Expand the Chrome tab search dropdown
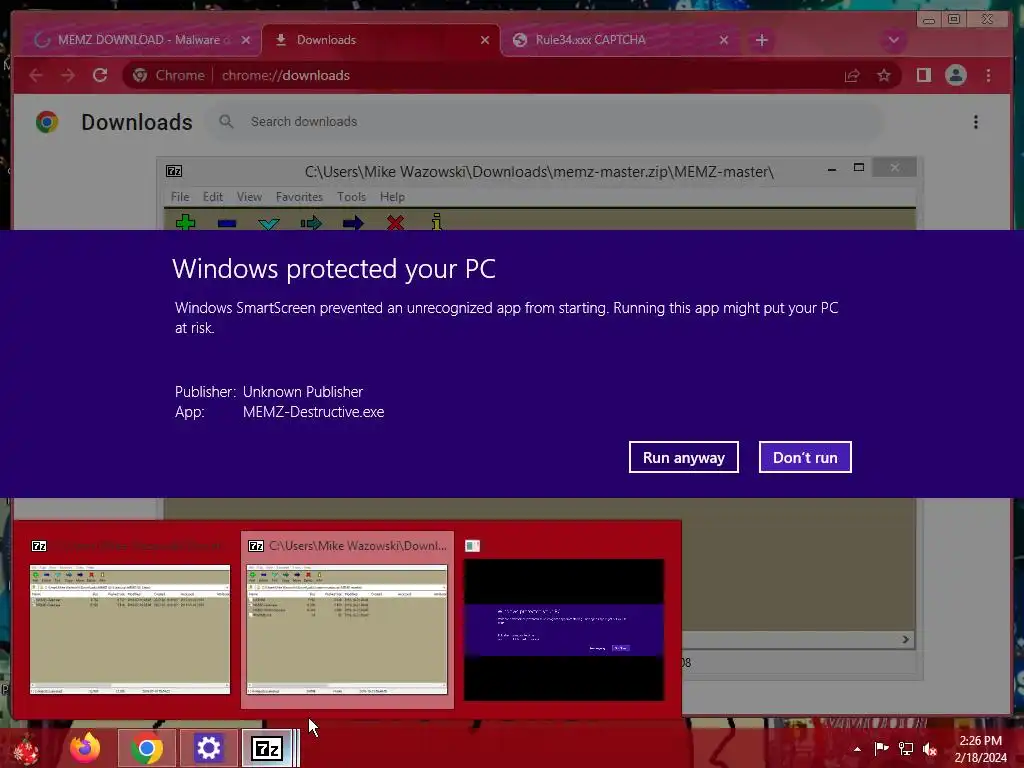 [893, 40]
